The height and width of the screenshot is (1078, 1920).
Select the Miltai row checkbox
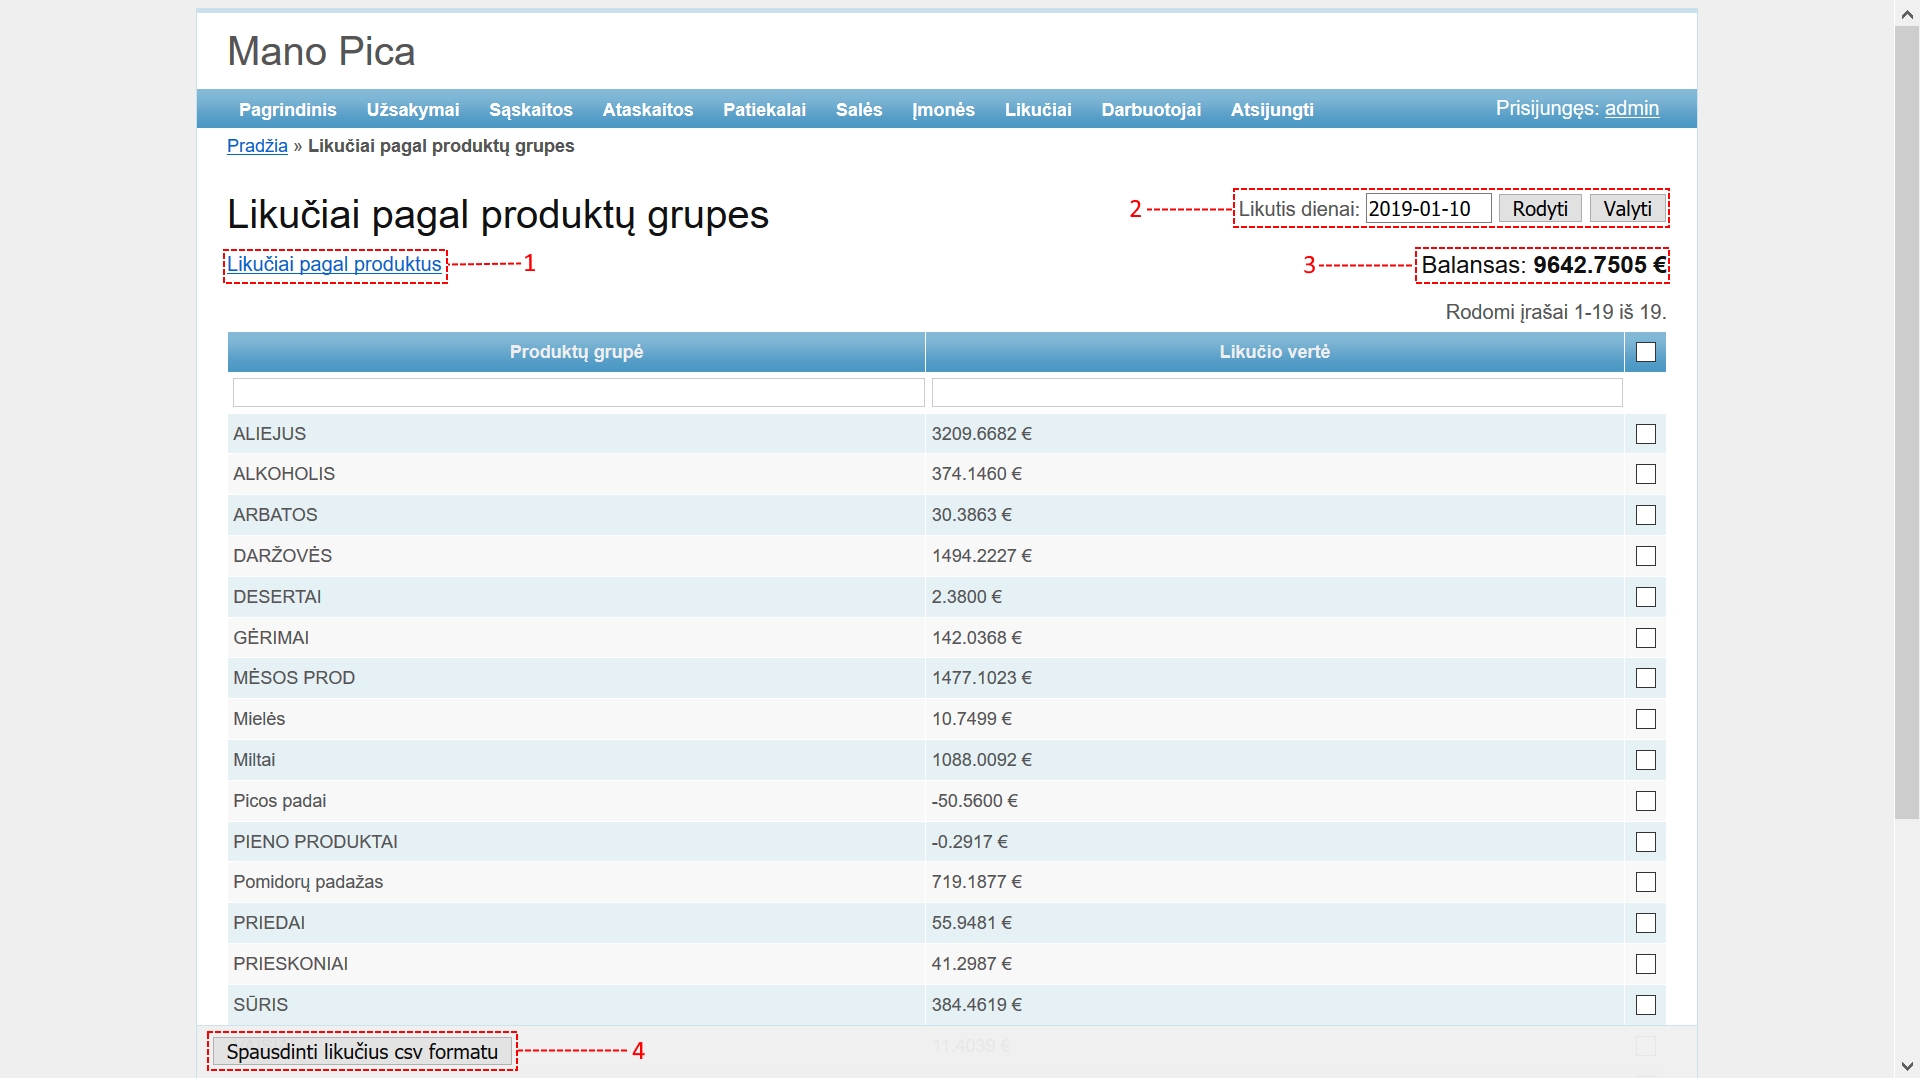[1646, 760]
